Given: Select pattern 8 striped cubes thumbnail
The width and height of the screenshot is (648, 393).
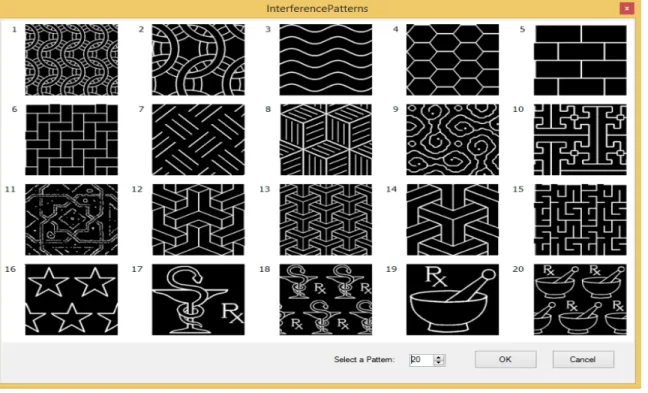Looking at the screenshot, I should coord(326,140).
